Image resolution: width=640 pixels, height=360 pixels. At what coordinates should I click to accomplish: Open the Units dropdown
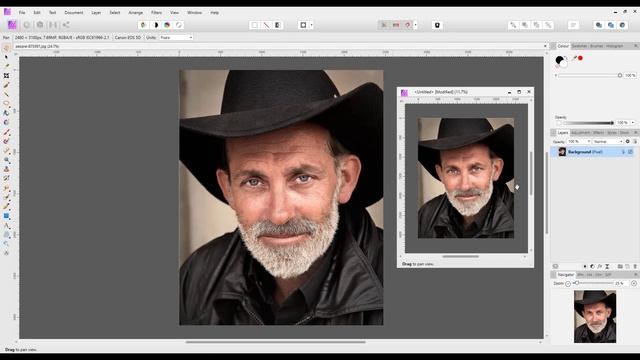[x=176, y=38]
